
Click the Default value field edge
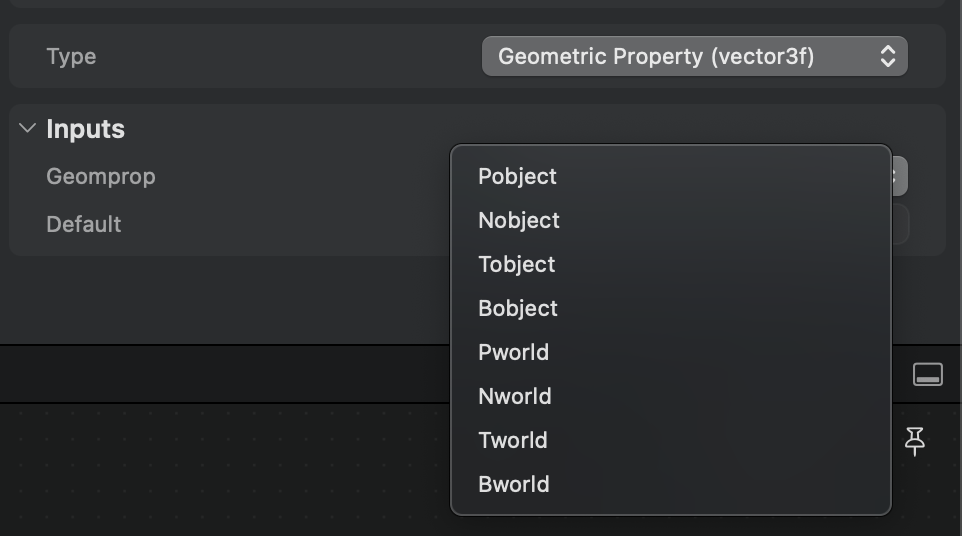(900, 224)
